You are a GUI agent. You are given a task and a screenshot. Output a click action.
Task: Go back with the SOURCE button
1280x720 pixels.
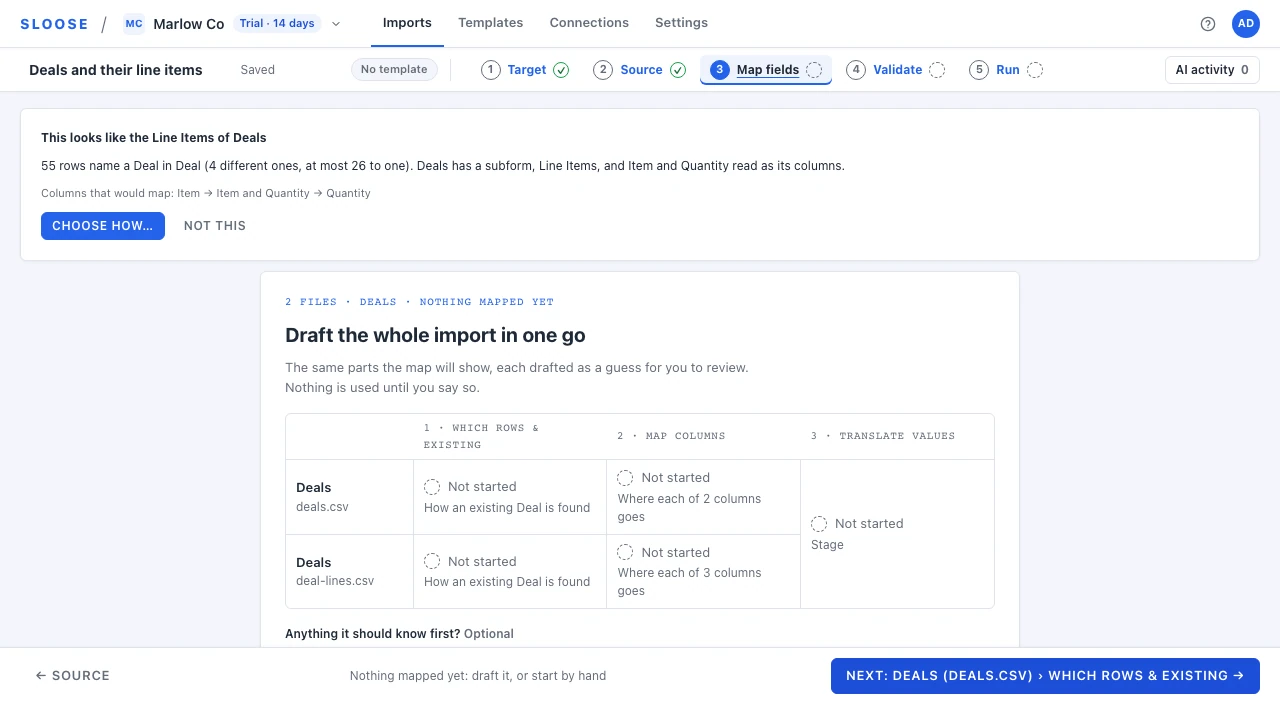point(73,676)
